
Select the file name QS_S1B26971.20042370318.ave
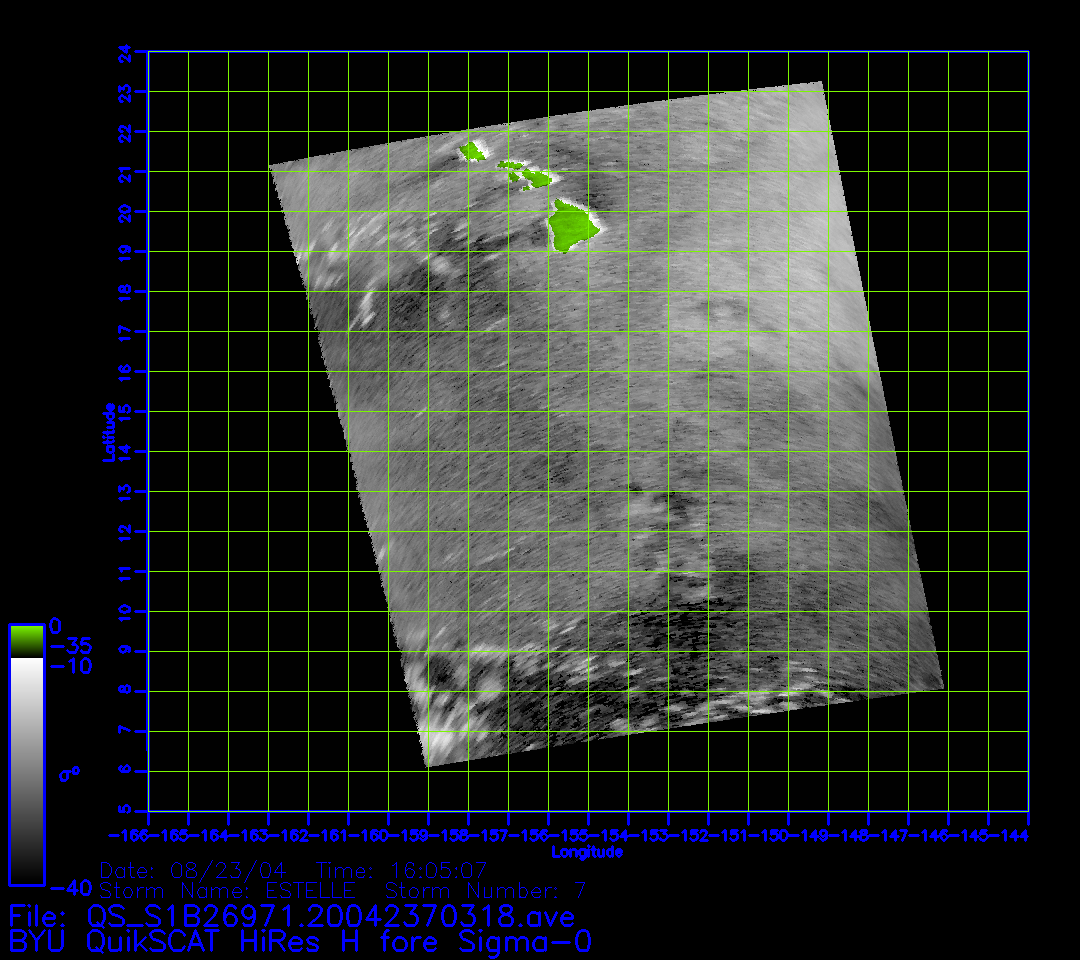coord(330,916)
